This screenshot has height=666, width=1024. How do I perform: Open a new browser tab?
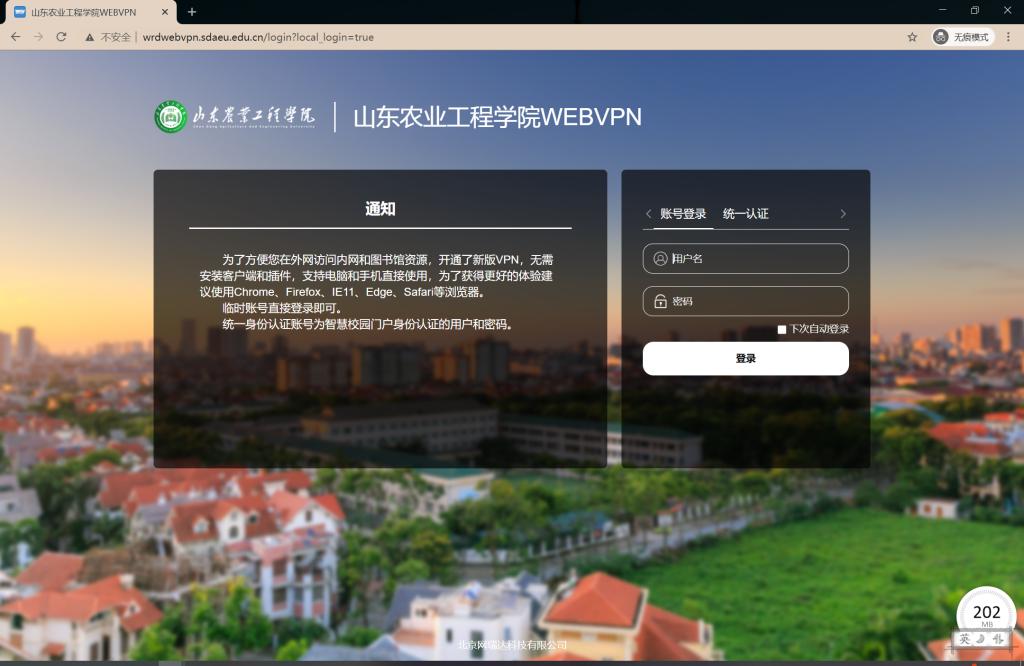[x=192, y=11]
